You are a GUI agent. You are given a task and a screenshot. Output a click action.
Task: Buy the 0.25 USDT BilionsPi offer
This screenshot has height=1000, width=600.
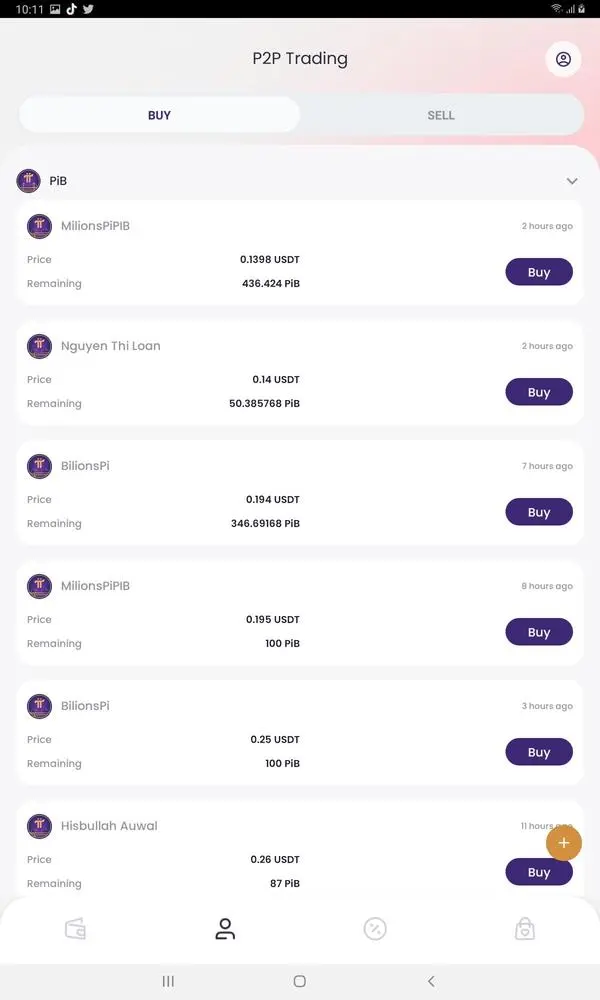coord(539,752)
